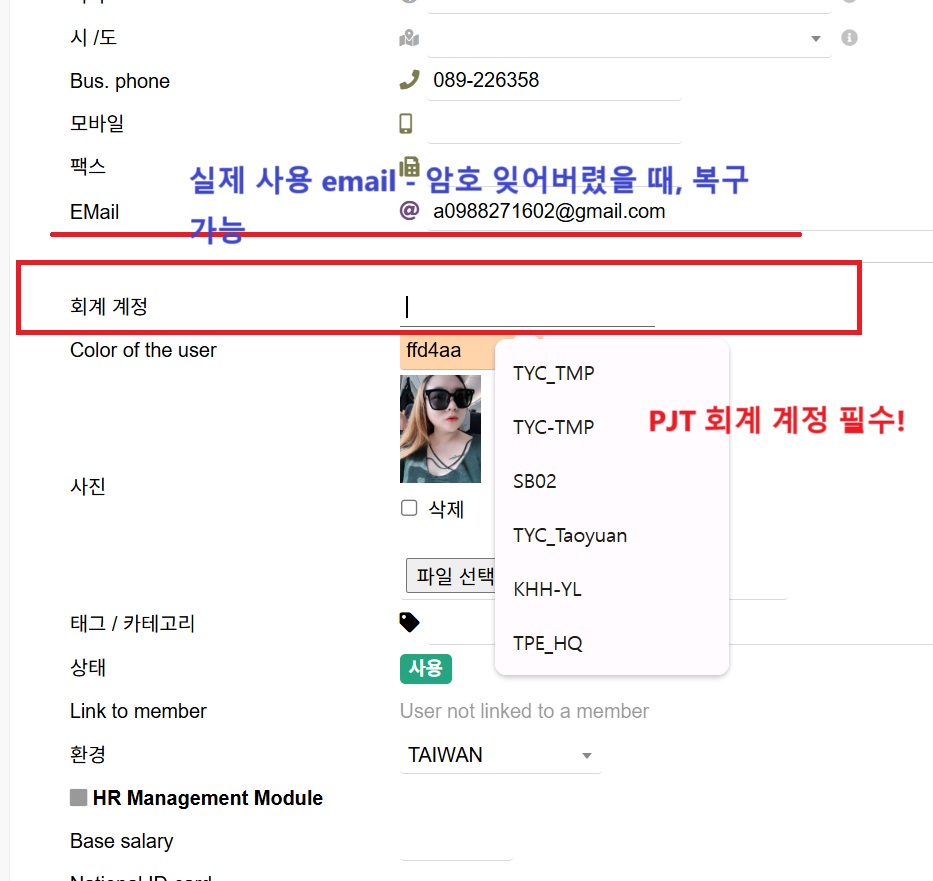This screenshot has width=933, height=881.
Task: Click the @ email icon
Action: (409, 210)
